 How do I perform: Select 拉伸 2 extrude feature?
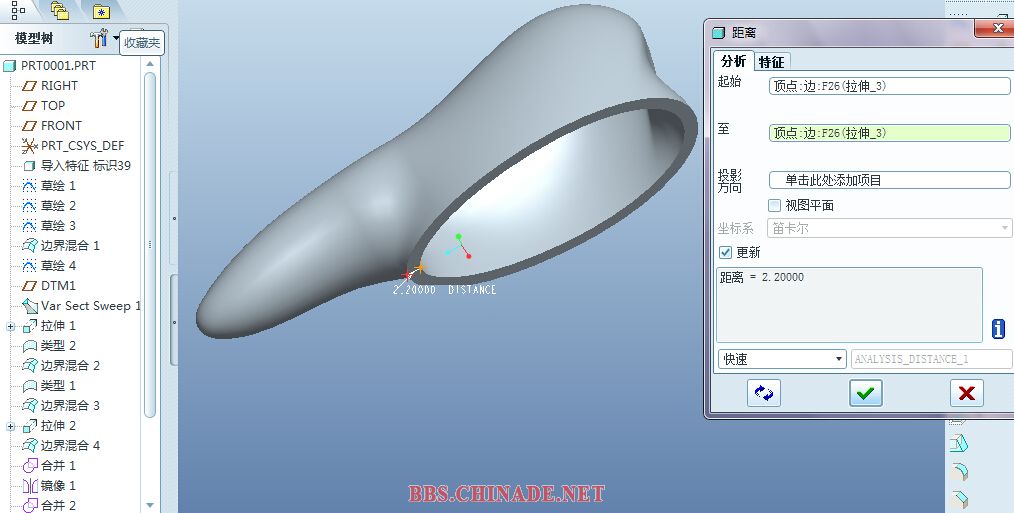coord(49,426)
